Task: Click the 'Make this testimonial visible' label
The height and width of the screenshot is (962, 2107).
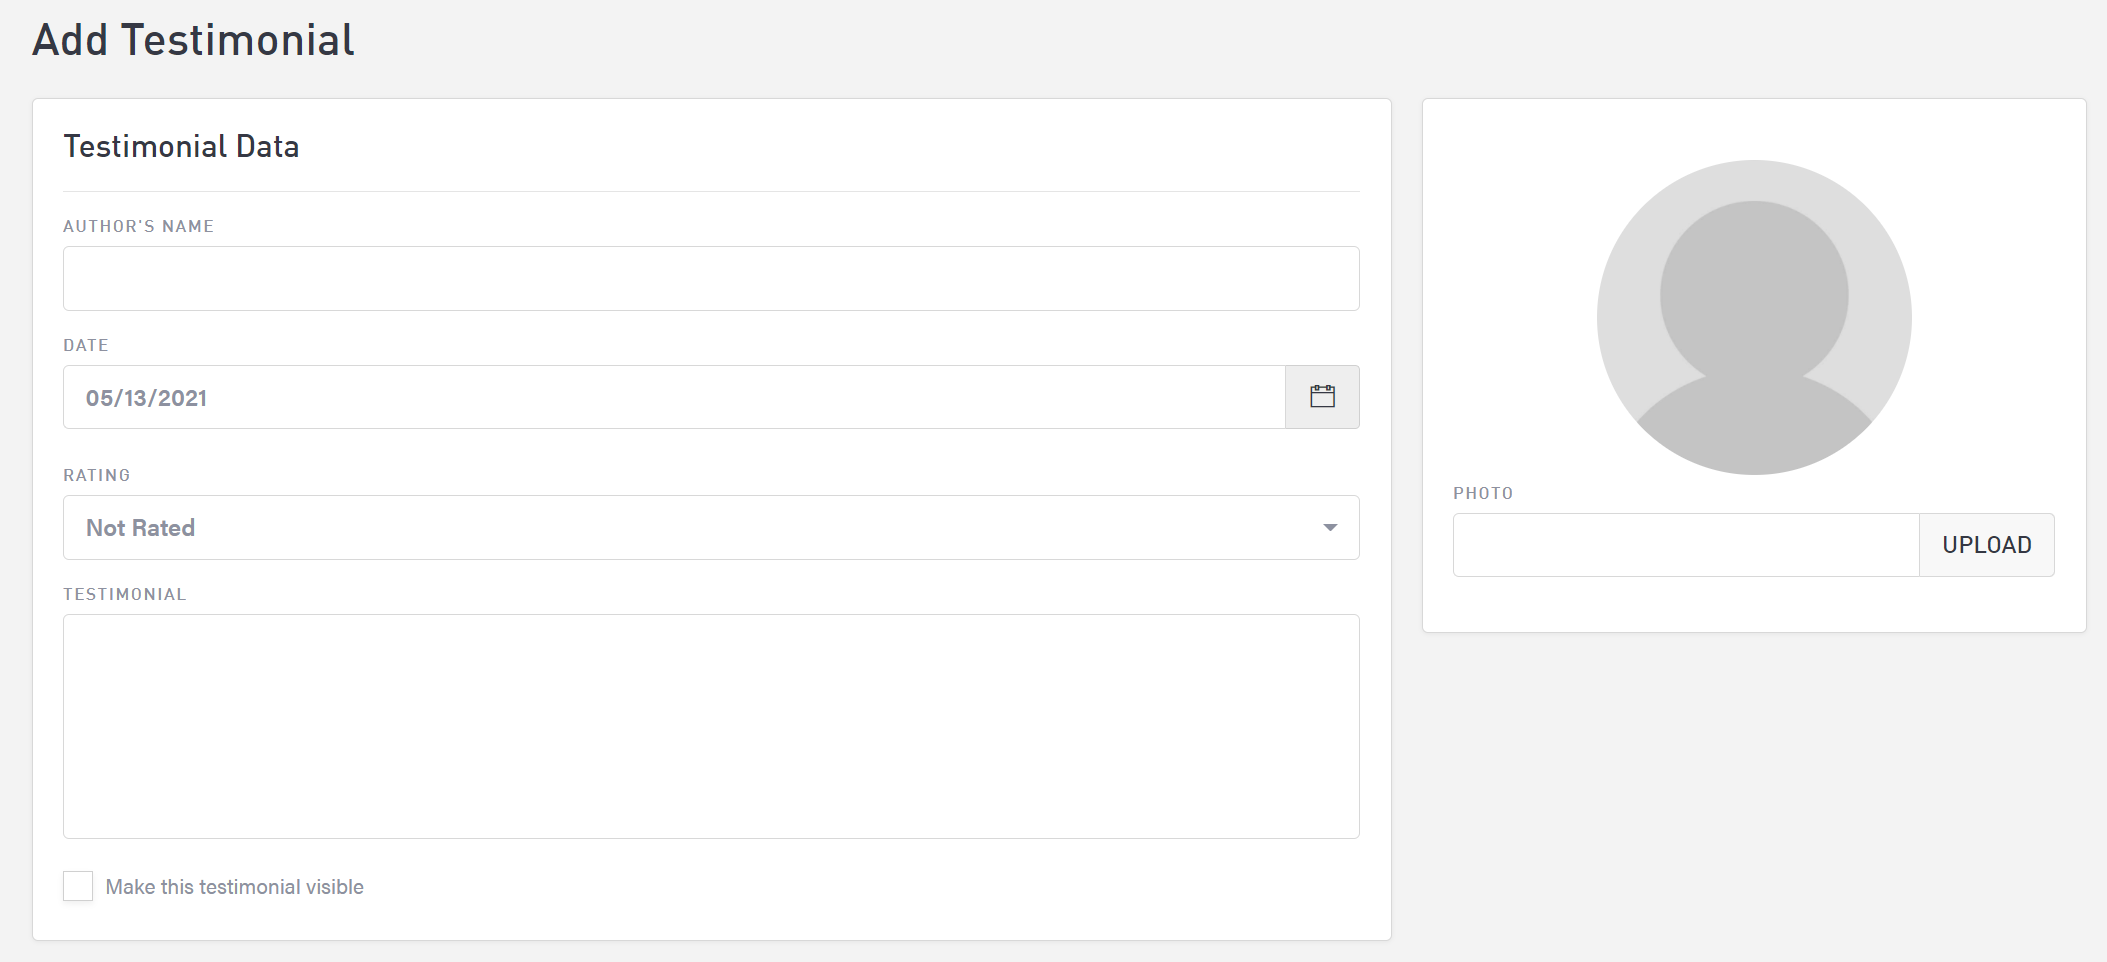Action: click(234, 887)
